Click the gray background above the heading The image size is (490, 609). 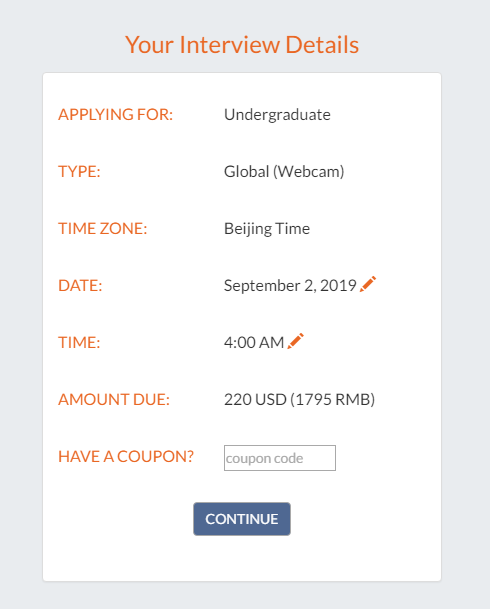click(242, 14)
